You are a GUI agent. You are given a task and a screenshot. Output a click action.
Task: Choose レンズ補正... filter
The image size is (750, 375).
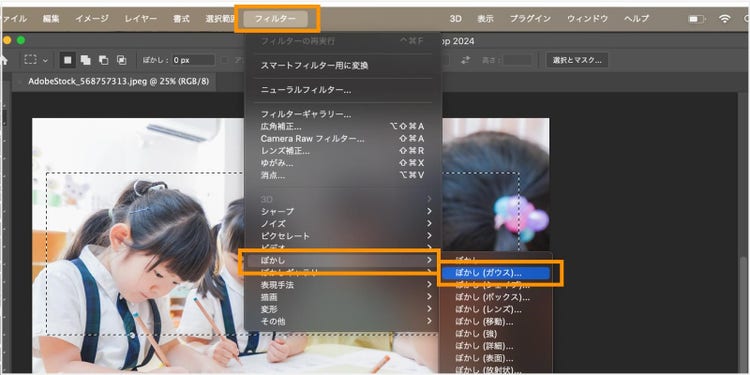click(342, 151)
